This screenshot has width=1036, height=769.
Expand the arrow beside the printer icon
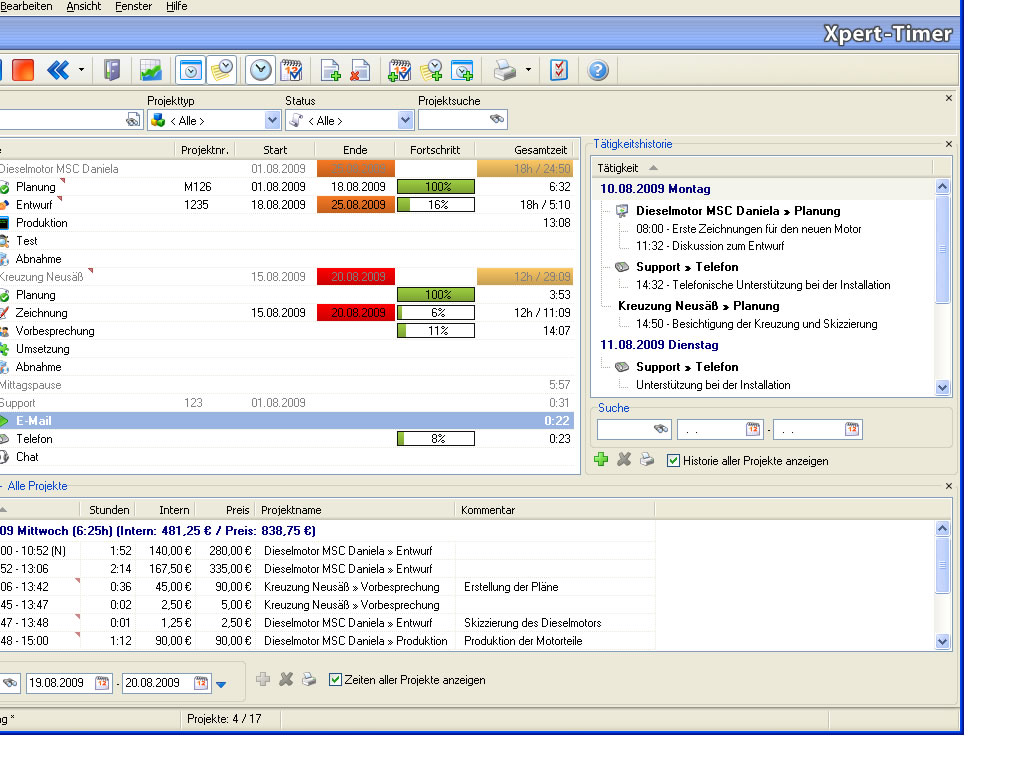(528, 70)
